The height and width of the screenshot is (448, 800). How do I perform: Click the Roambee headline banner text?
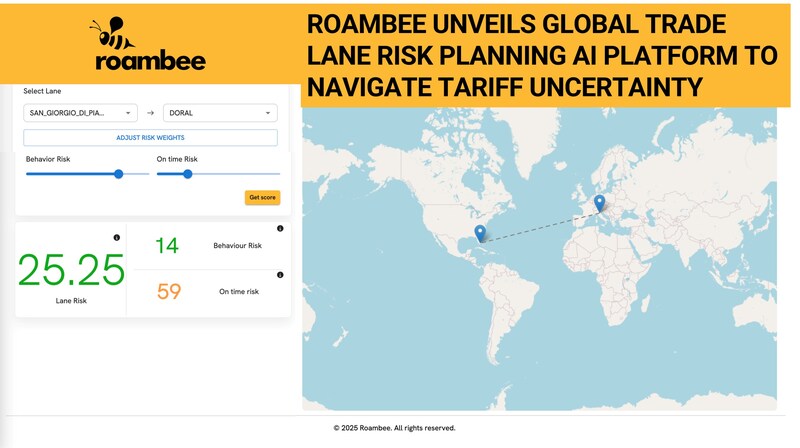coord(542,56)
